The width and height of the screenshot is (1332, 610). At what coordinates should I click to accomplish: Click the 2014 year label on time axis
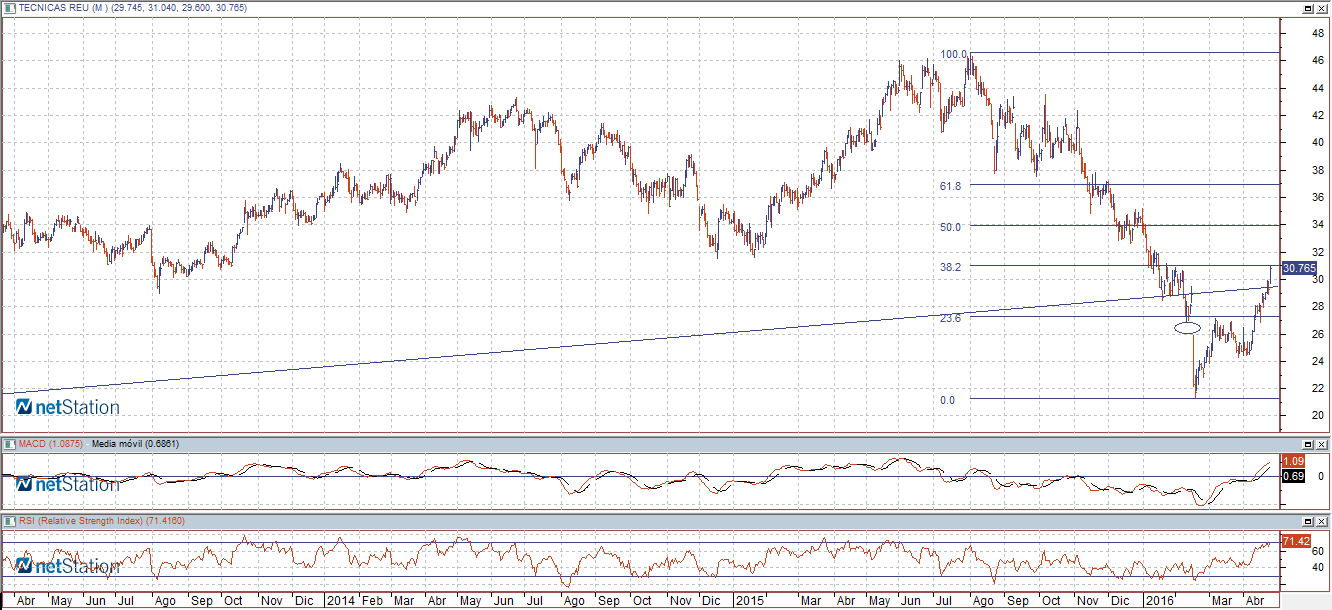[x=340, y=601]
